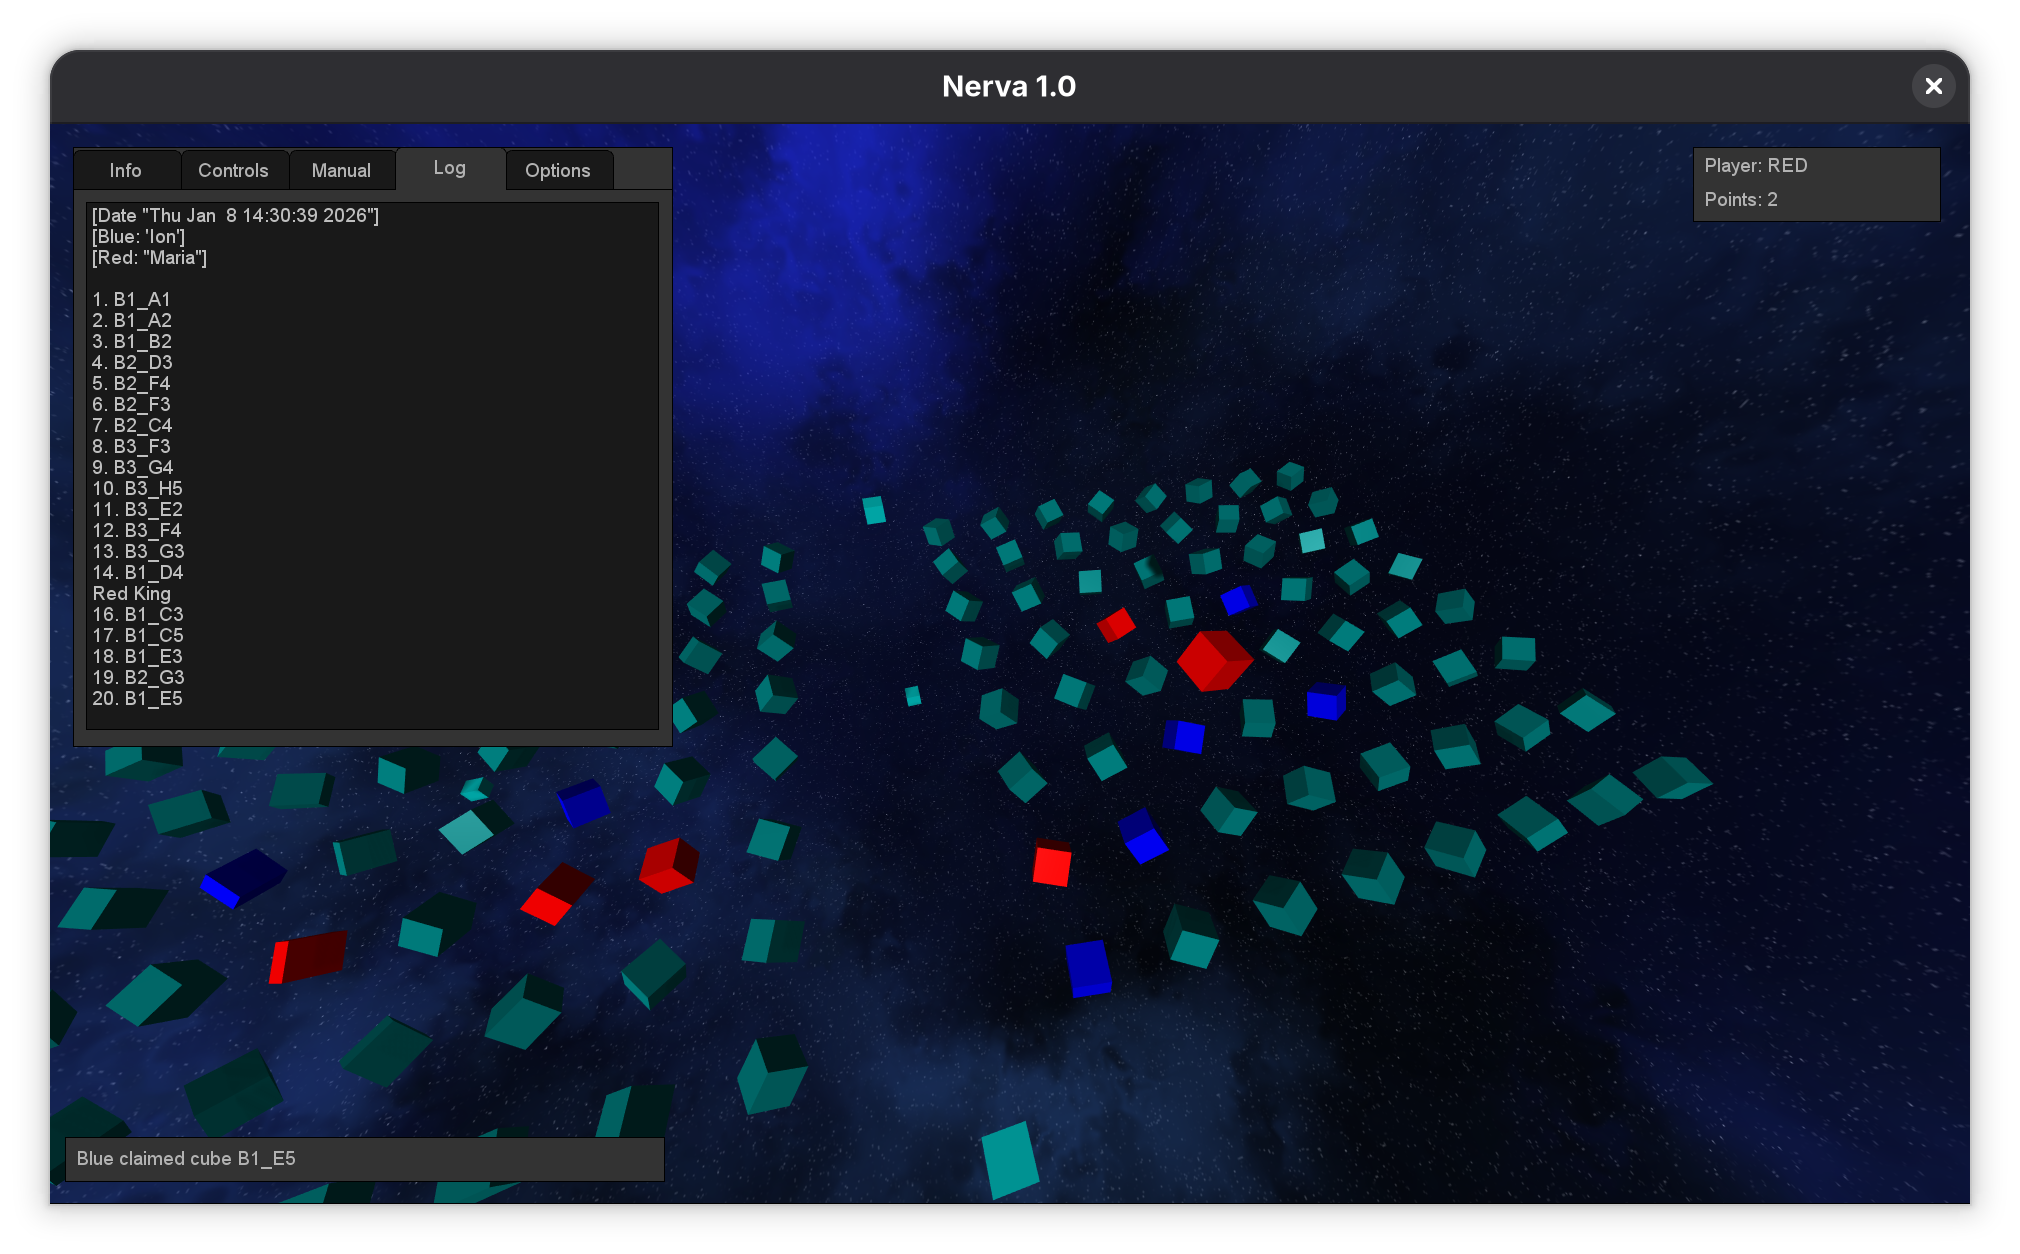Switch to the Controls tab
Image resolution: width=2020 pixels, height=1254 pixels.
coord(233,170)
